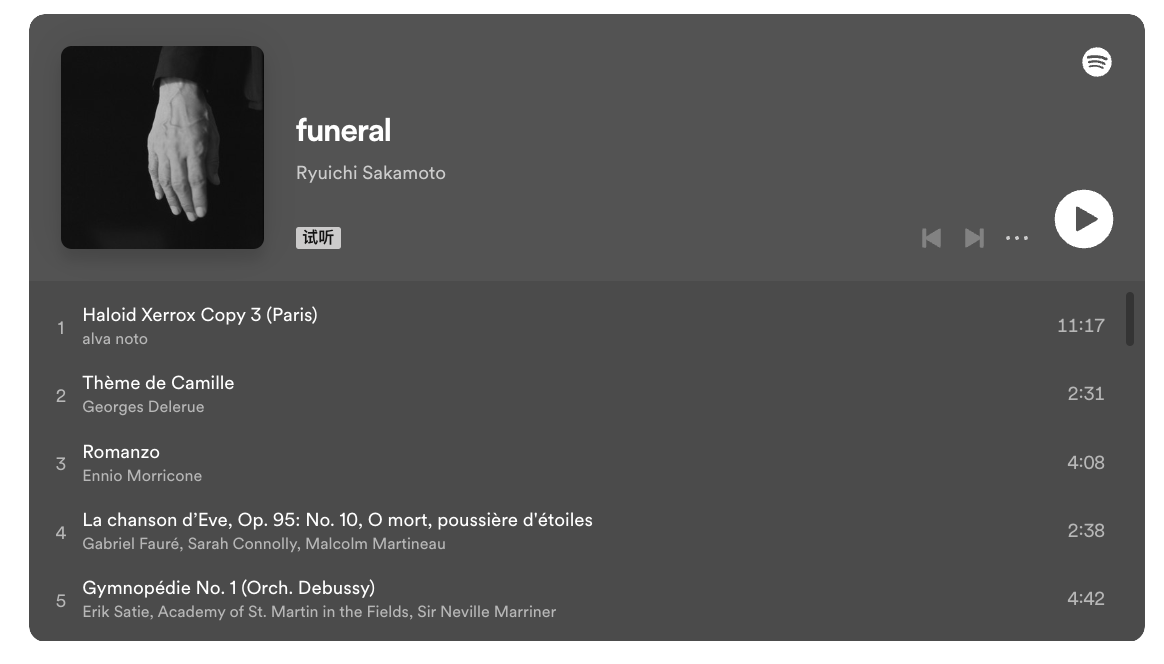
Task: Play Gymnopédie No. 1 (Orch. Debussy)
Action: (228, 588)
